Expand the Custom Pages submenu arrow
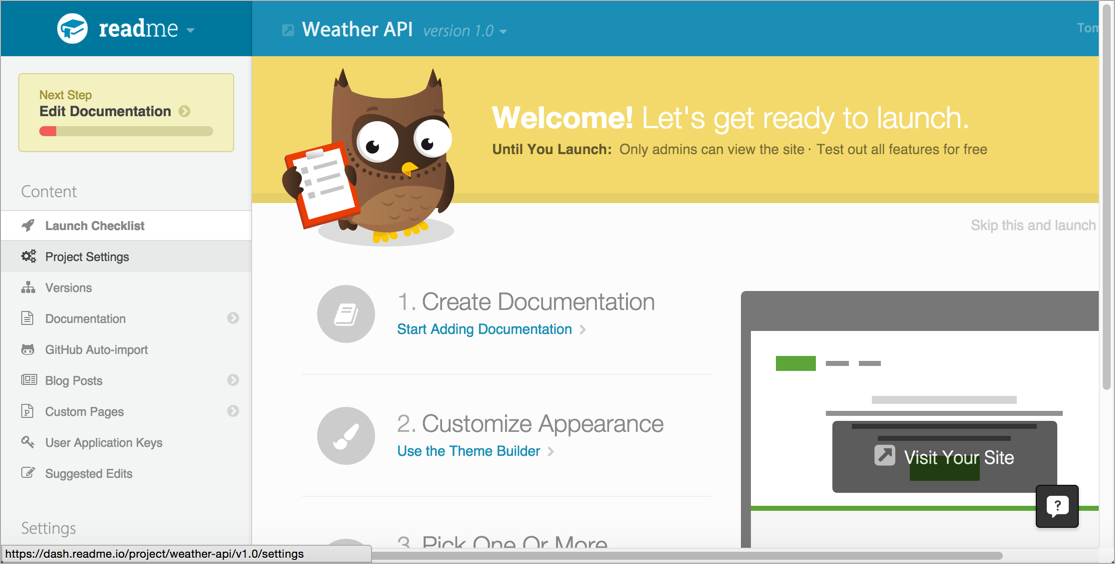 [x=233, y=412]
